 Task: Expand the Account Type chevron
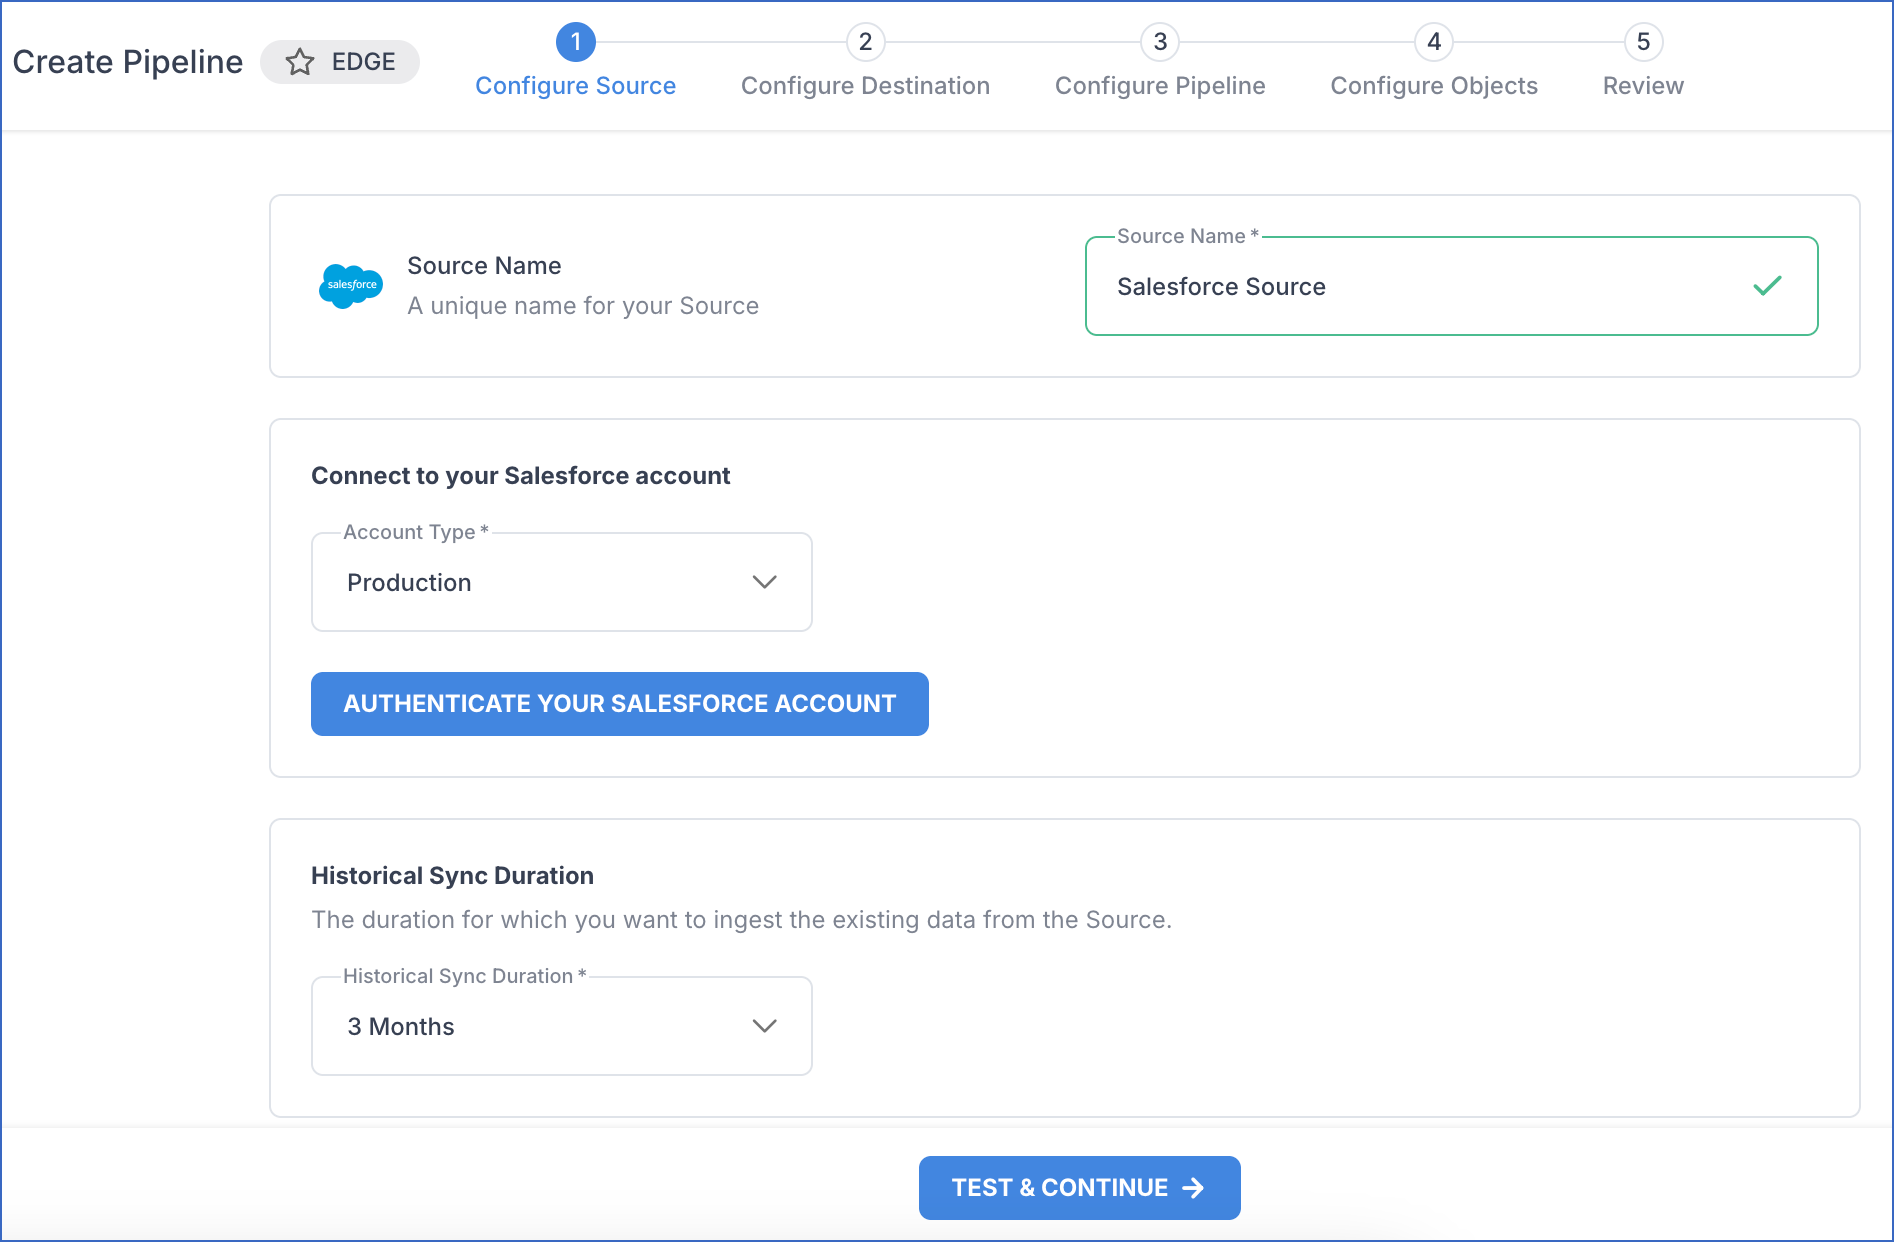764,582
